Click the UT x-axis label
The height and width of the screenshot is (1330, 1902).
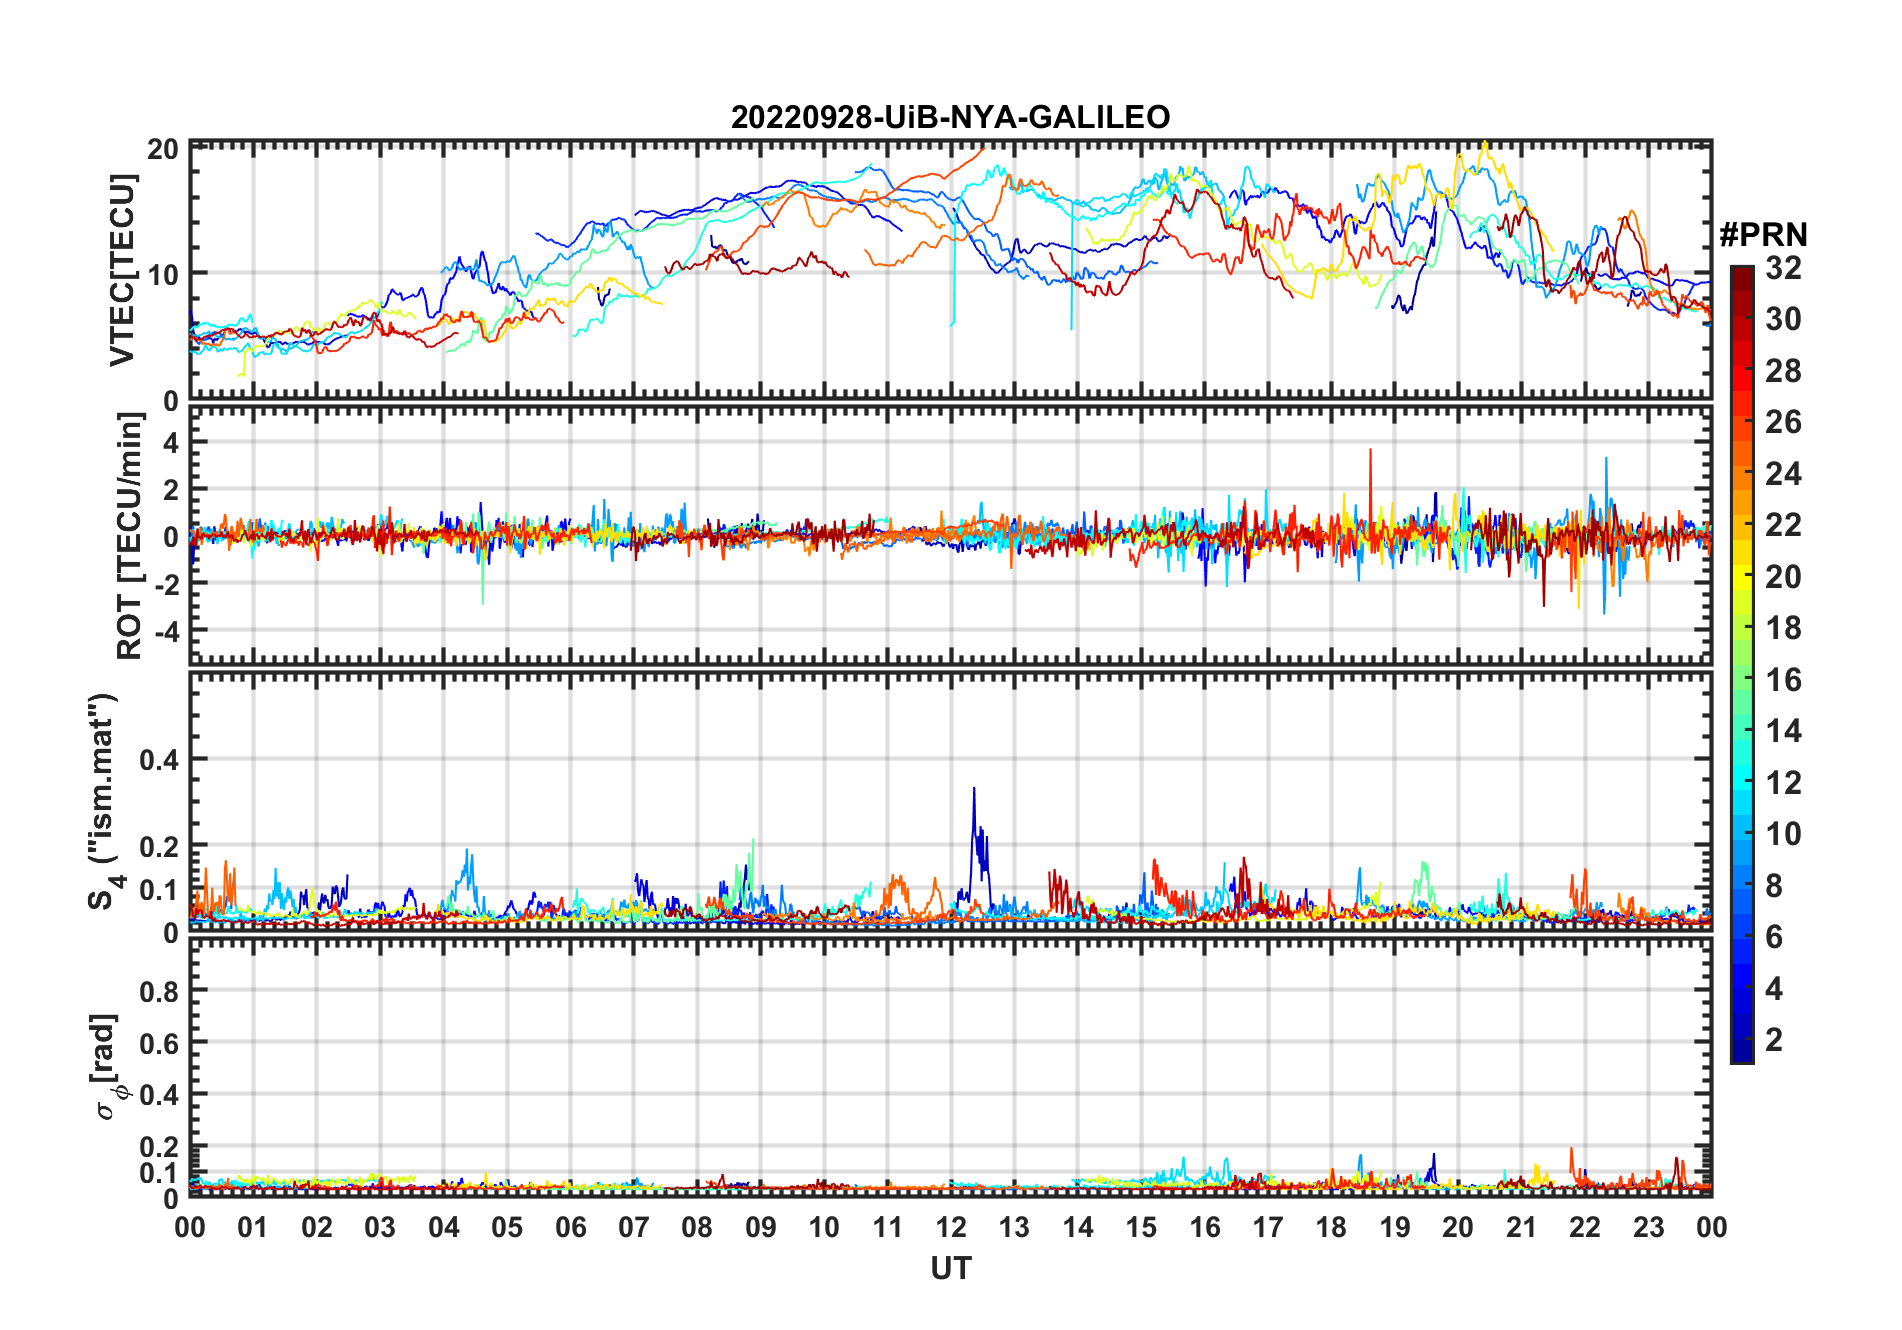(950, 1268)
